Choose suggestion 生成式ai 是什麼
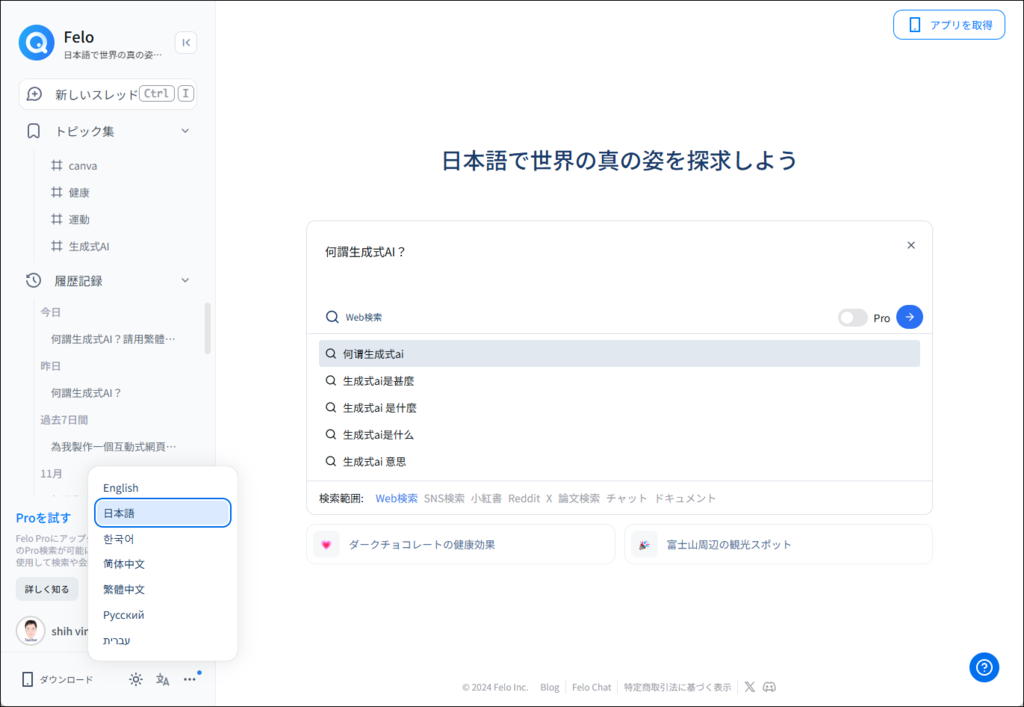 [619, 407]
